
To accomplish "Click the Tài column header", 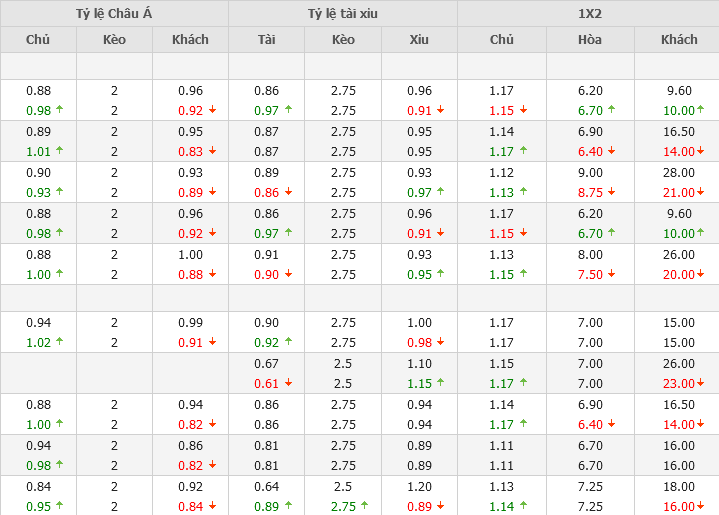I will pos(266,40).
